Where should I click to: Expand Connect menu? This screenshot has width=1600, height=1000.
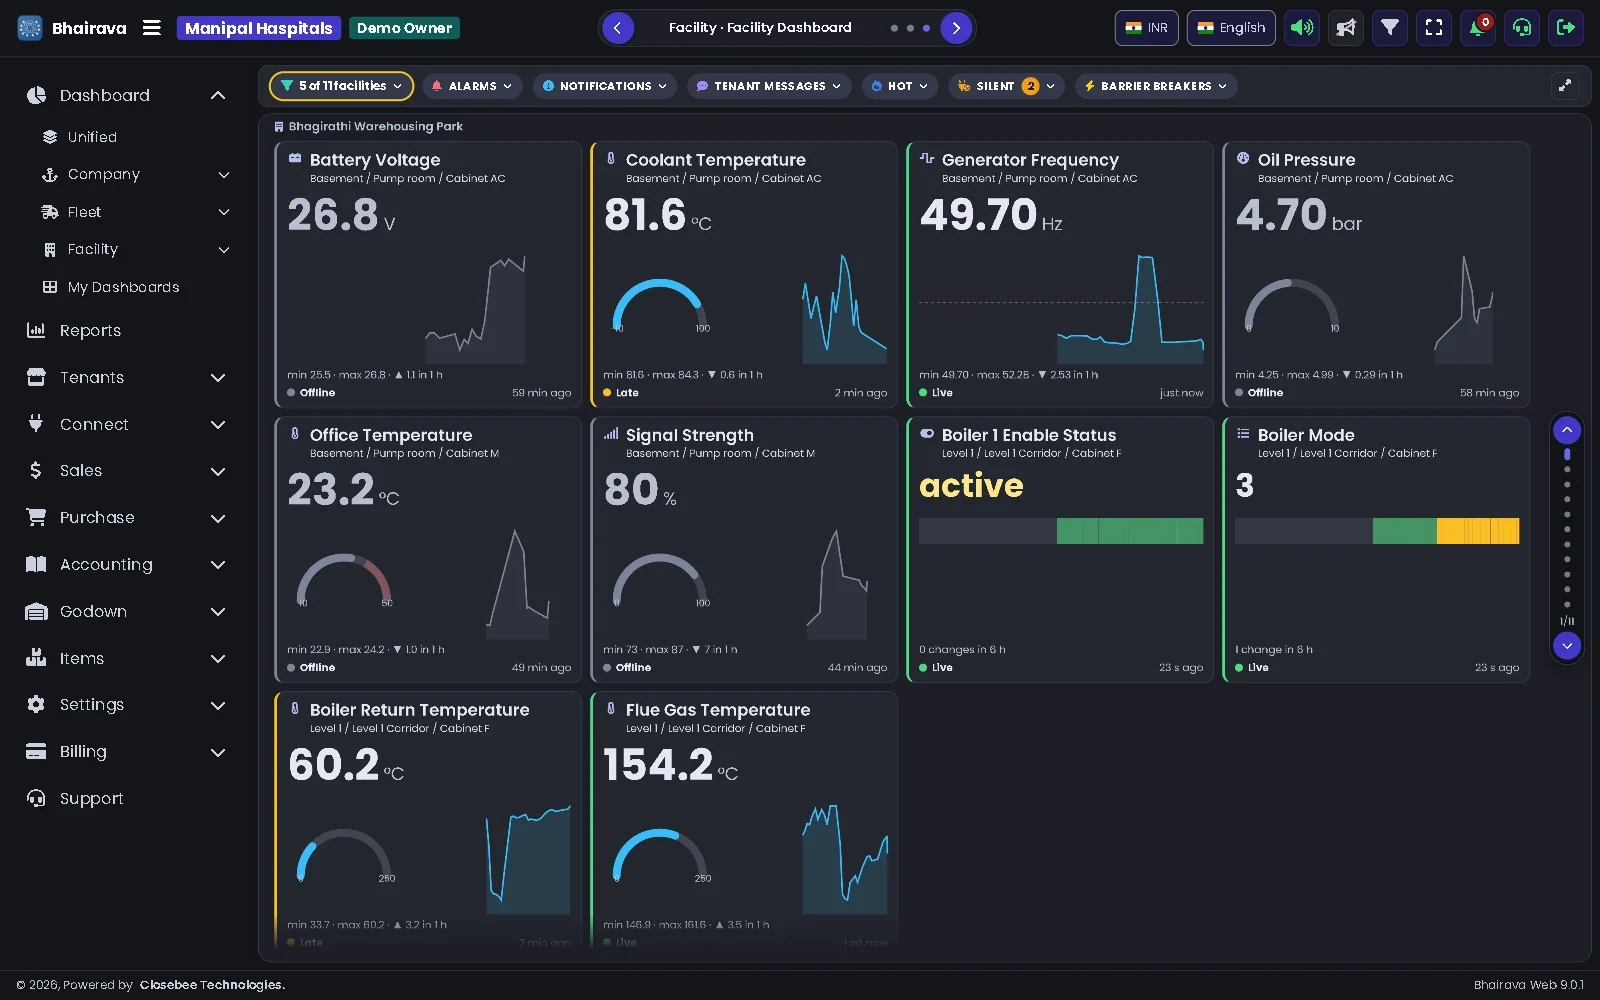tap(128, 425)
